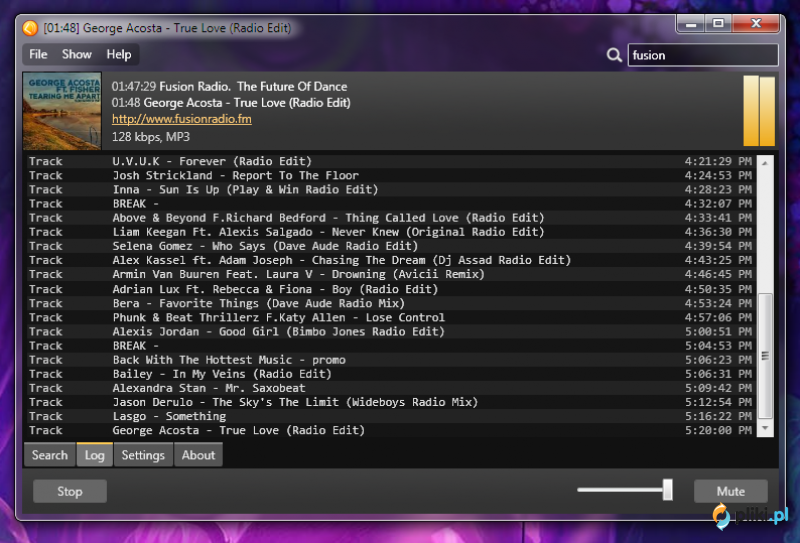The width and height of the screenshot is (800, 543).
Task: Click the audio level meter bars
Action: click(759, 111)
